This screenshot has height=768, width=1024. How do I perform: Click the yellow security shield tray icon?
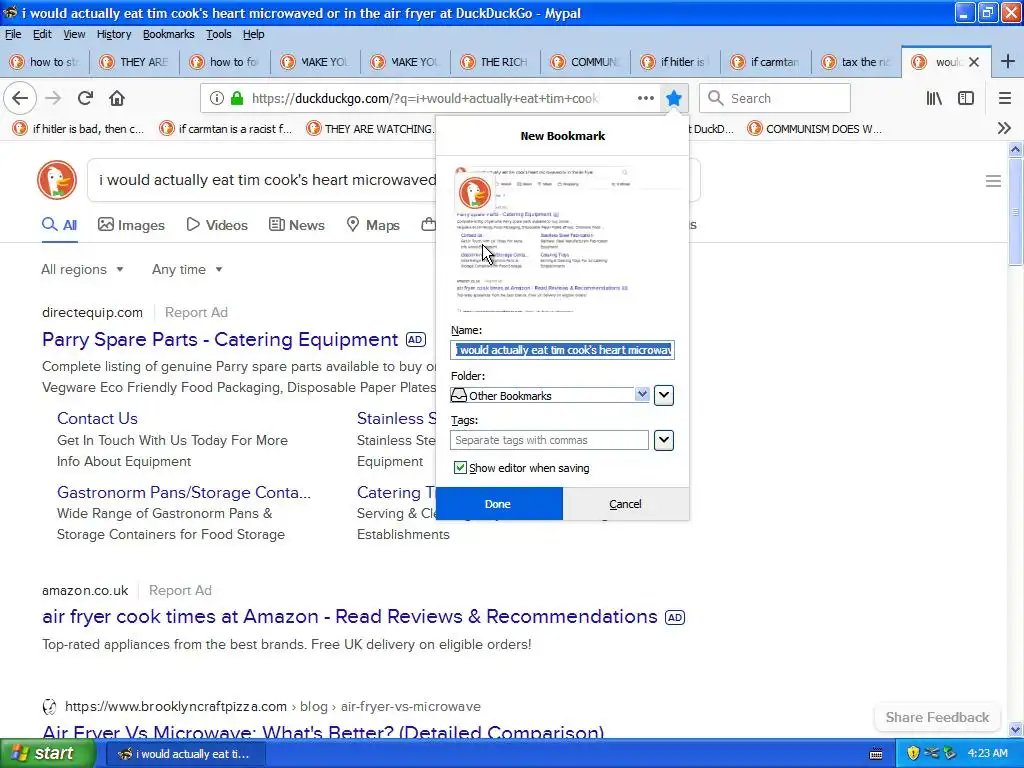click(x=913, y=753)
